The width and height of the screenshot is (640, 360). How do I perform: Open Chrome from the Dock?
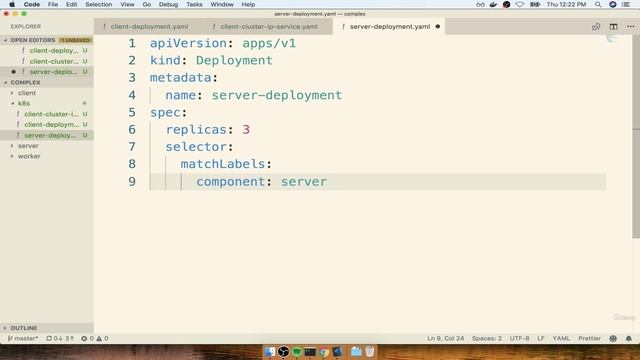(324, 351)
